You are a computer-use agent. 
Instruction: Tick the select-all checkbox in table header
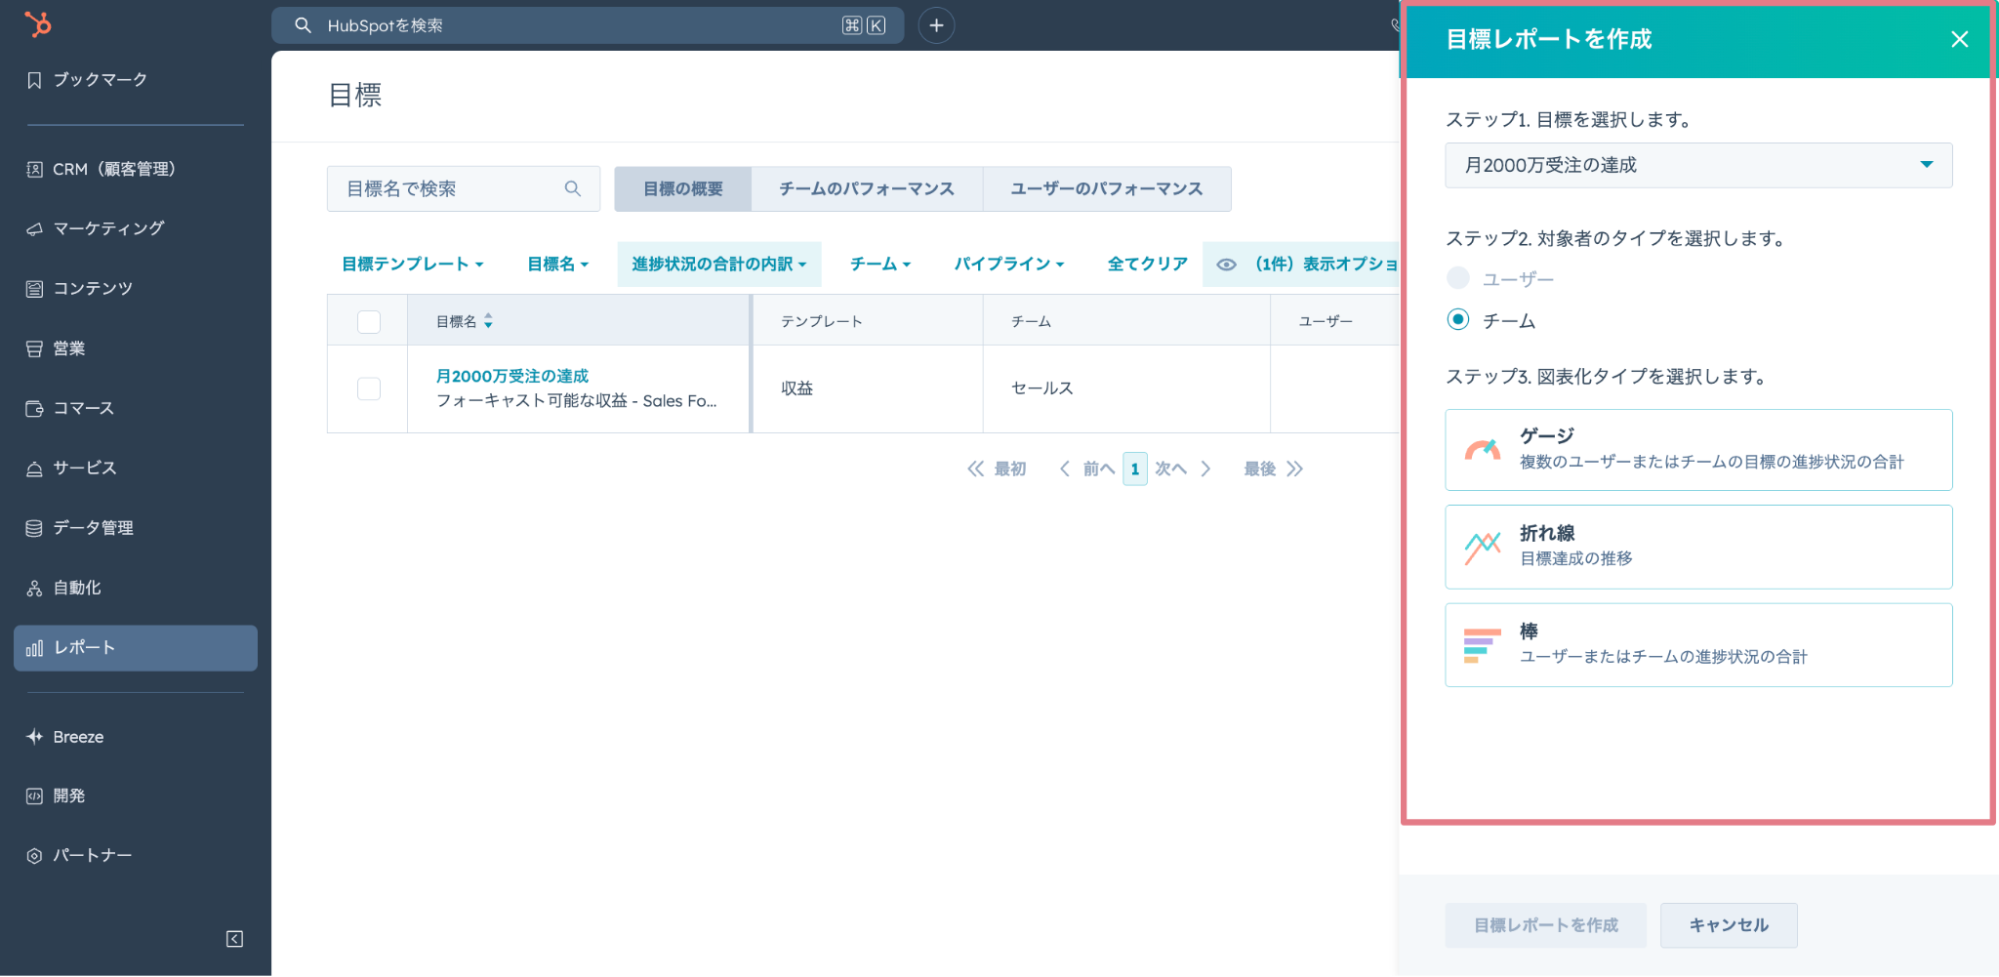369,321
